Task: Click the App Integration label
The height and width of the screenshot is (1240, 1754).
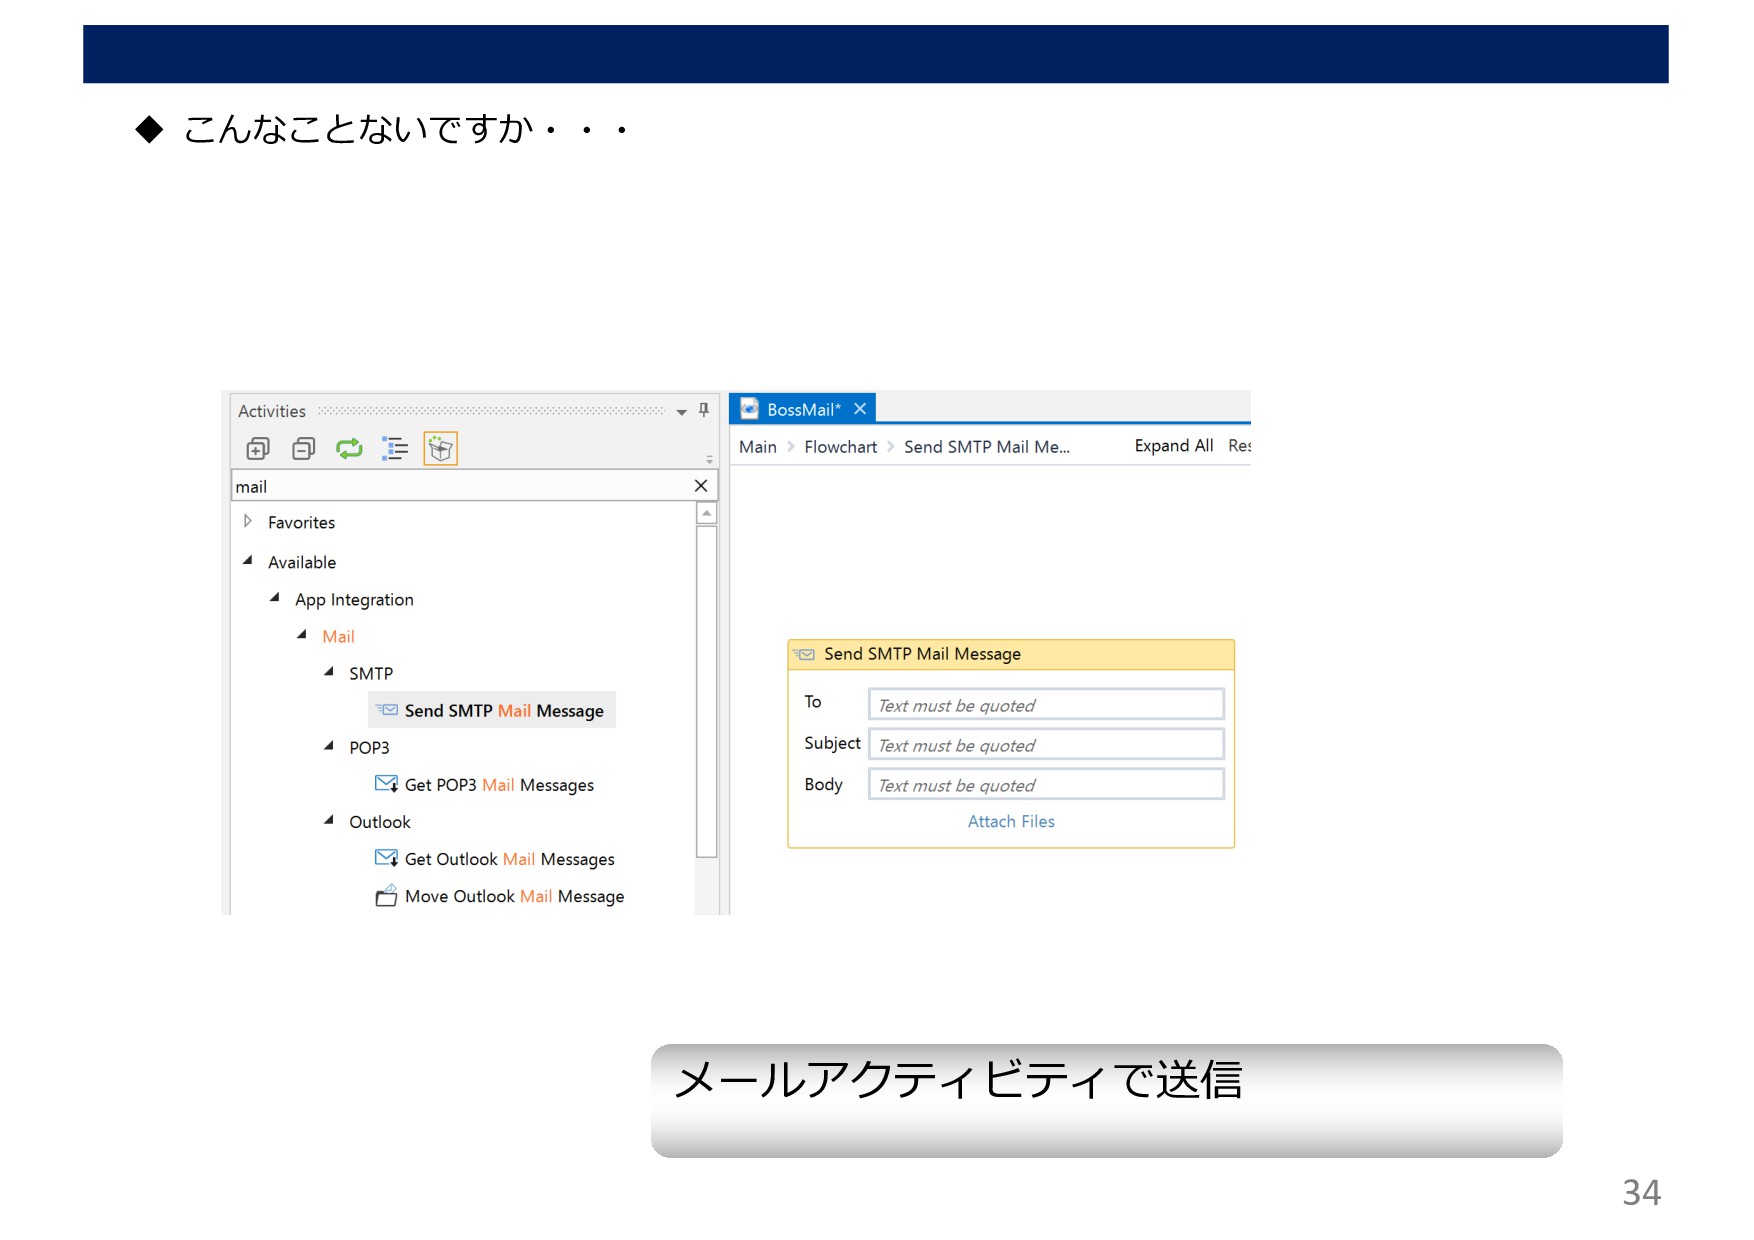Action: coord(354,600)
